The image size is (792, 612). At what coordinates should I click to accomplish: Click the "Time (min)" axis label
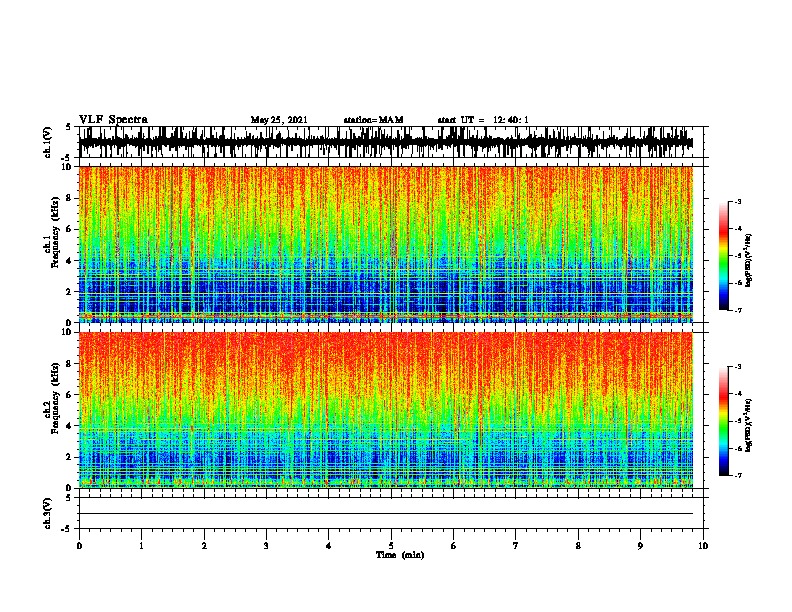tap(400, 555)
